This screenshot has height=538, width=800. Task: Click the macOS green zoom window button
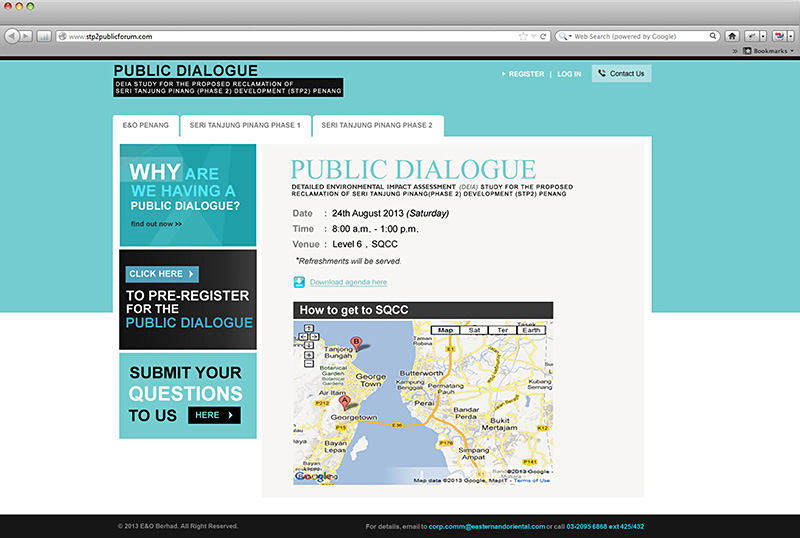pyautogui.click(x=30, y=6)
